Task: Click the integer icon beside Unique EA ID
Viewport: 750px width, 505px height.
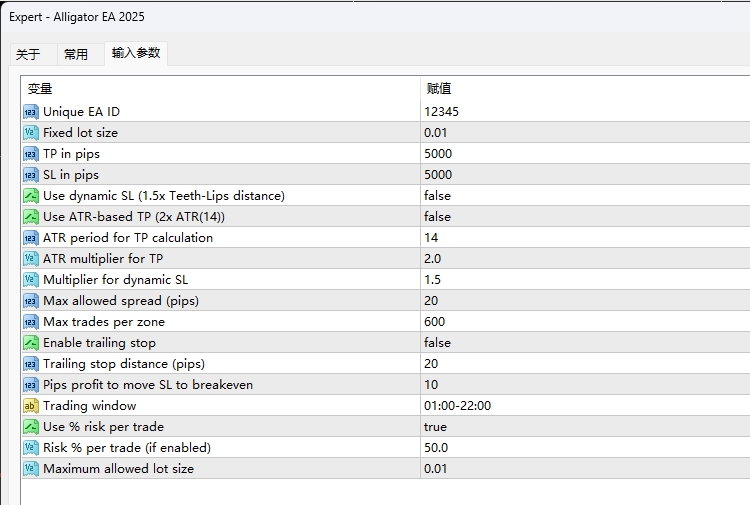Action: point(31,112)
